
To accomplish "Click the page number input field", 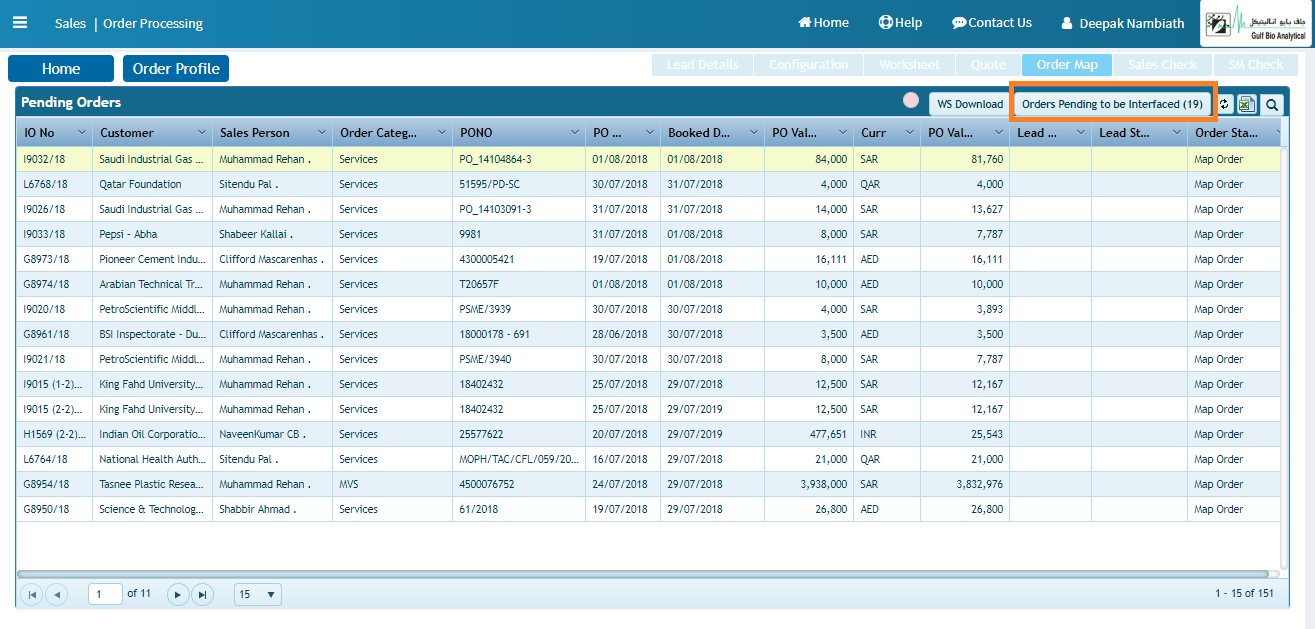I will point(105,594).
